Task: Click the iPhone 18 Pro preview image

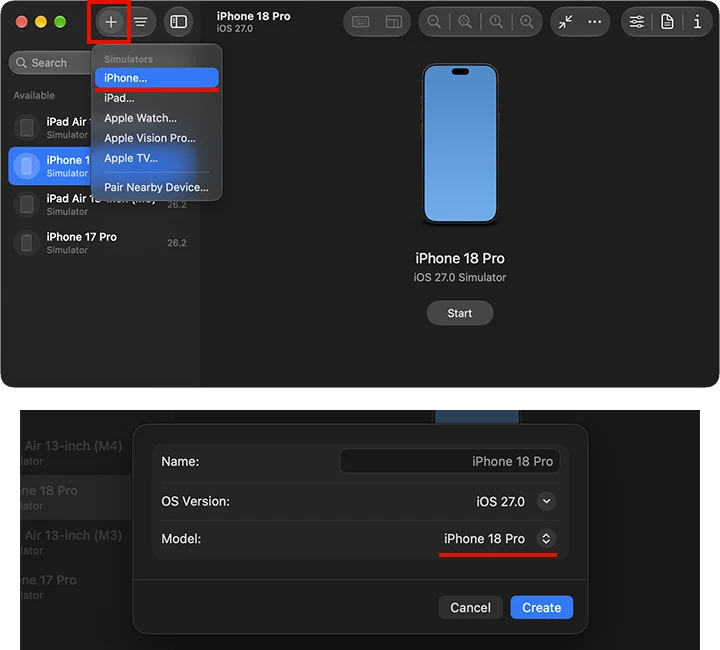Action: (460, 144)
